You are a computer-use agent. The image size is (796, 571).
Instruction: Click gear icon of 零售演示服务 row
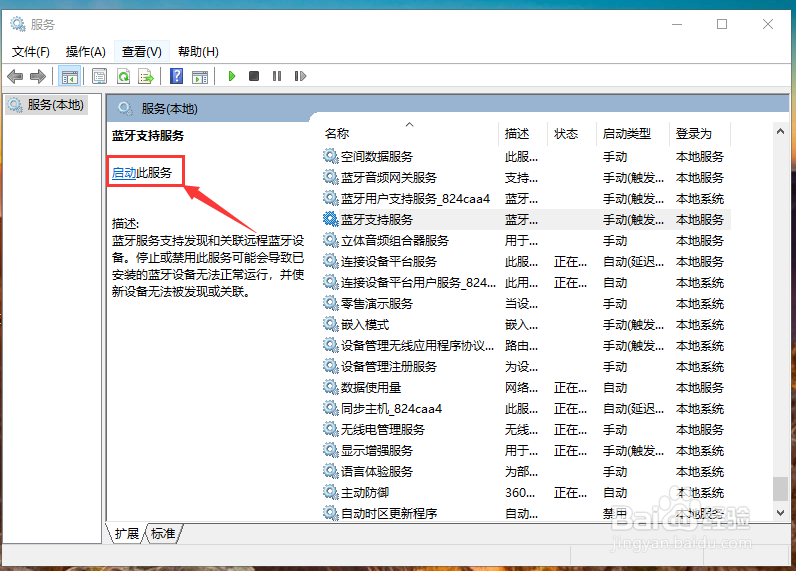[x=330, y=304]
